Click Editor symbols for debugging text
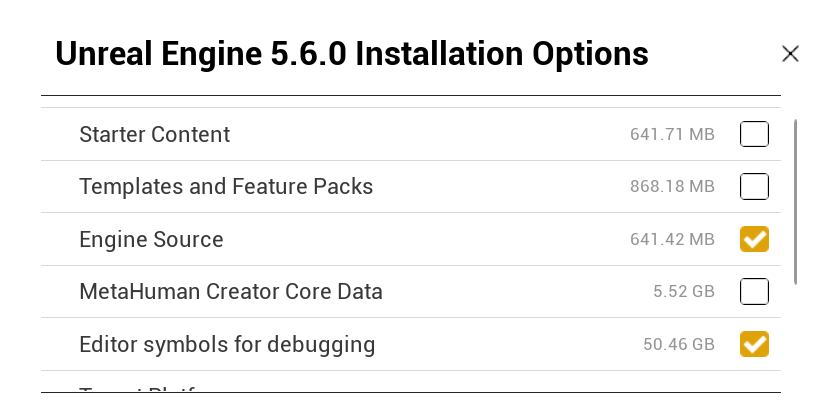Viewport: 832px width, 412px height. coord(227,345)
